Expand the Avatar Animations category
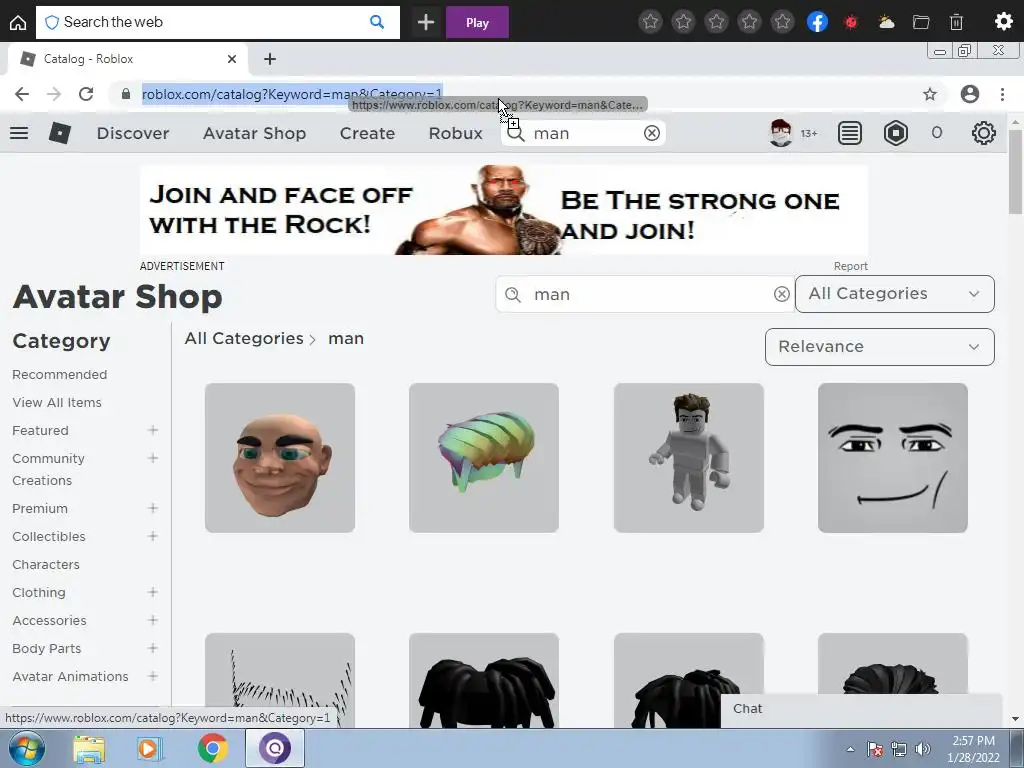This screenshot has width=1024, height=768. click(x=153, y=677)
